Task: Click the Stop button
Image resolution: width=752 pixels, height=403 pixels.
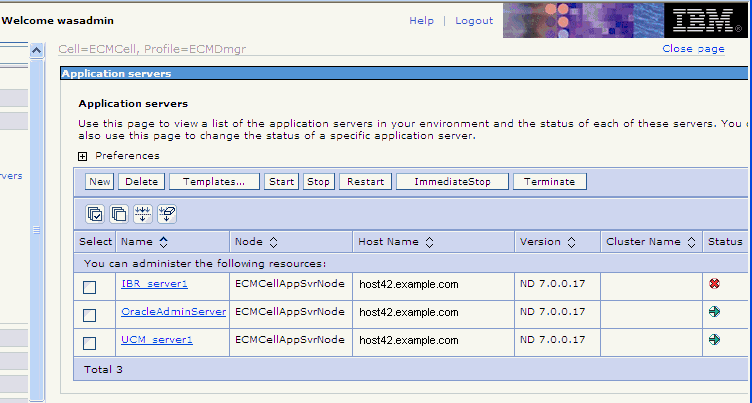Action: tap(318, 182)
